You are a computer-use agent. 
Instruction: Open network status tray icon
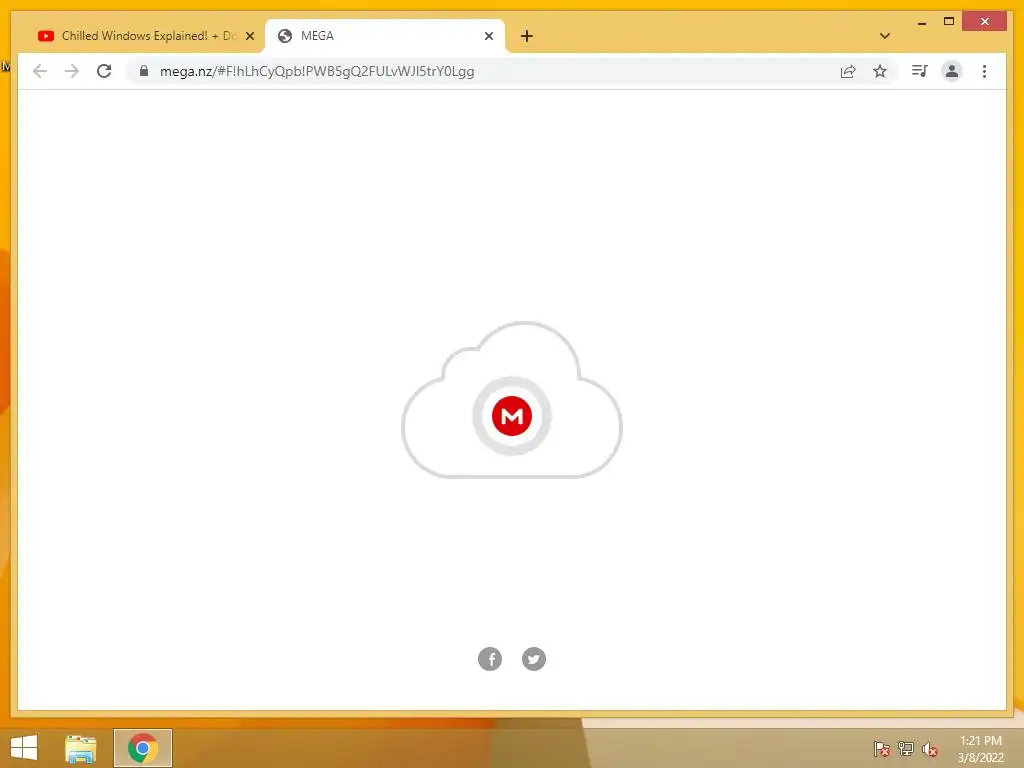point(906,748)
